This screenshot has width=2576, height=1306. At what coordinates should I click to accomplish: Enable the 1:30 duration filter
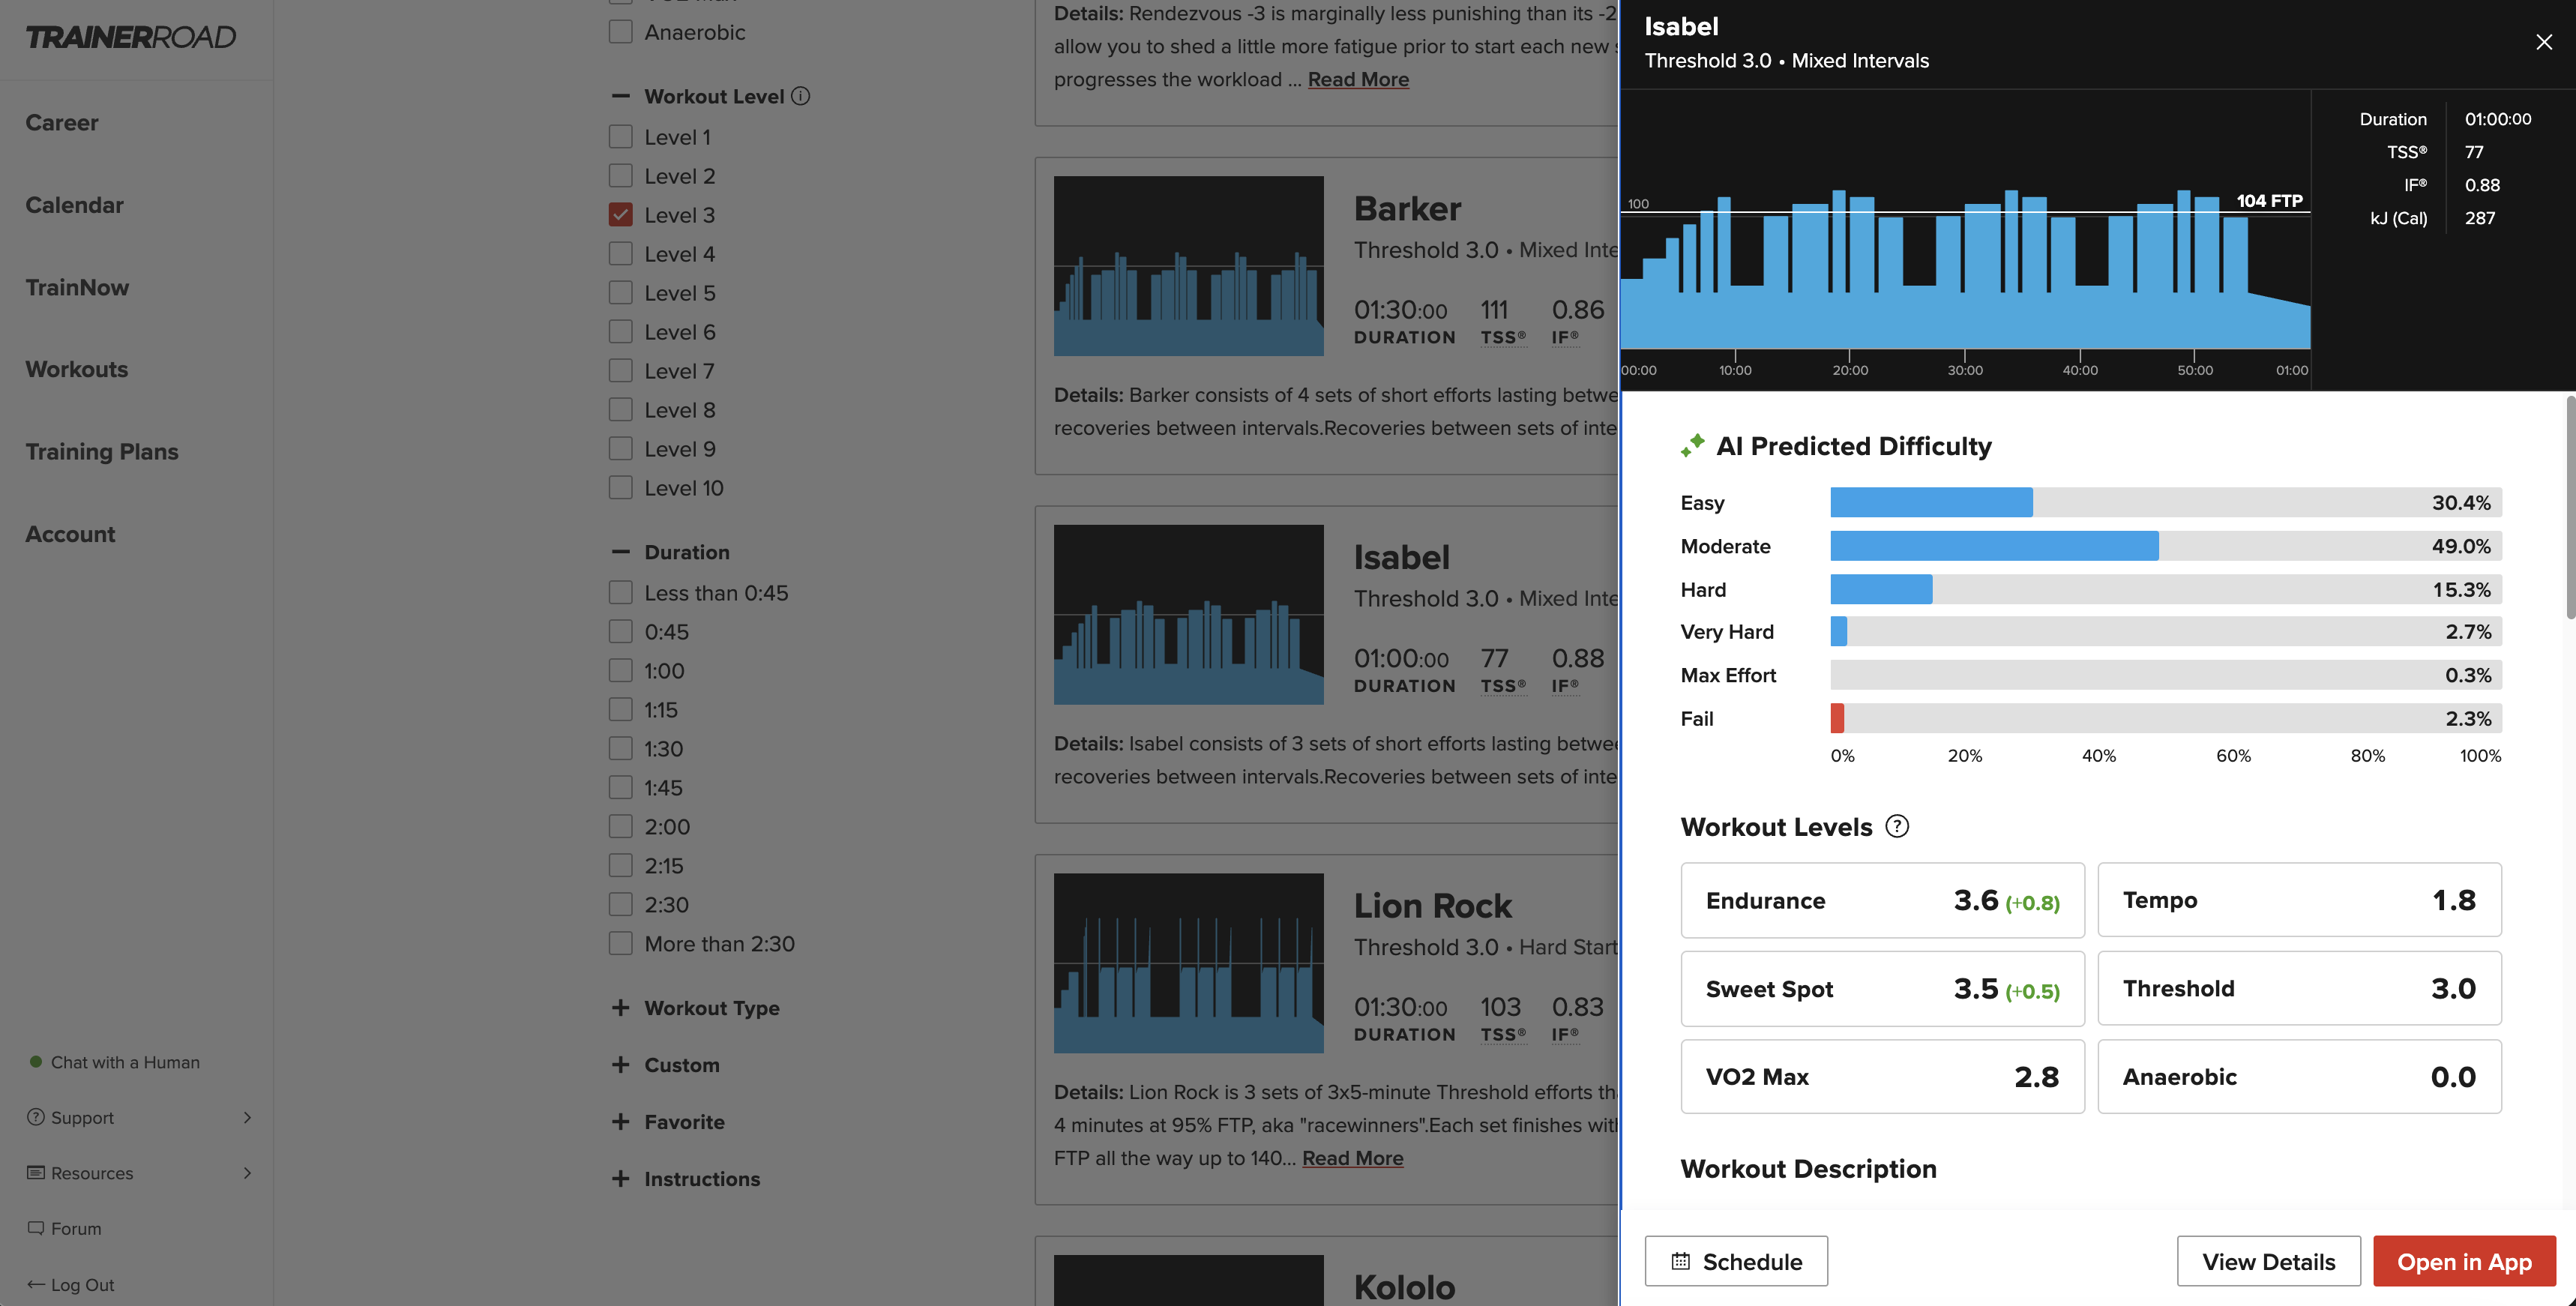point(620,748)
